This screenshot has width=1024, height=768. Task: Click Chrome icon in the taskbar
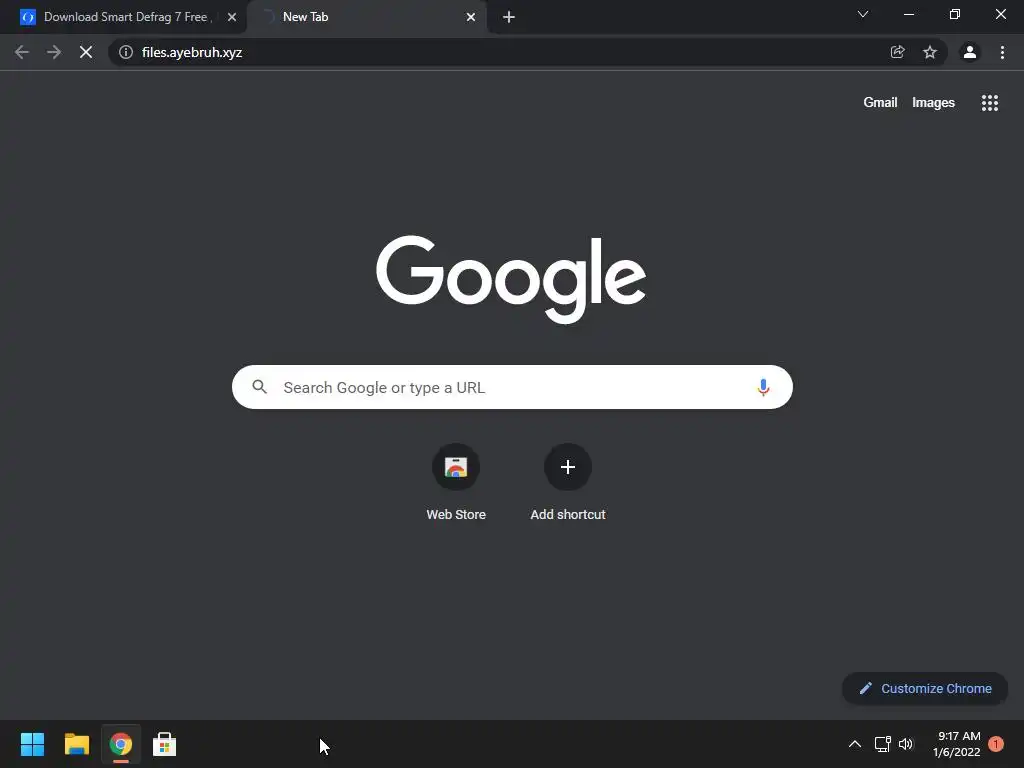[x=121, y=744]
